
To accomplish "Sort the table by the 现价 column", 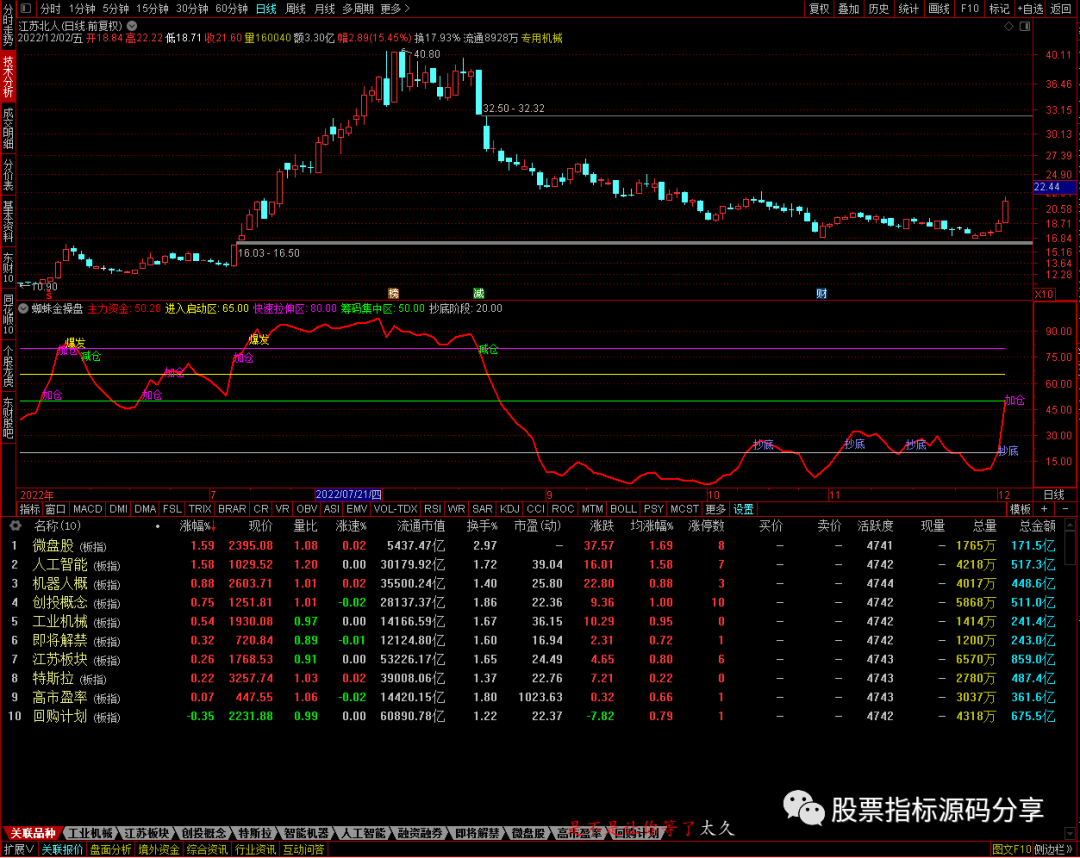I will pyautogui.click(x=260, y=526).
